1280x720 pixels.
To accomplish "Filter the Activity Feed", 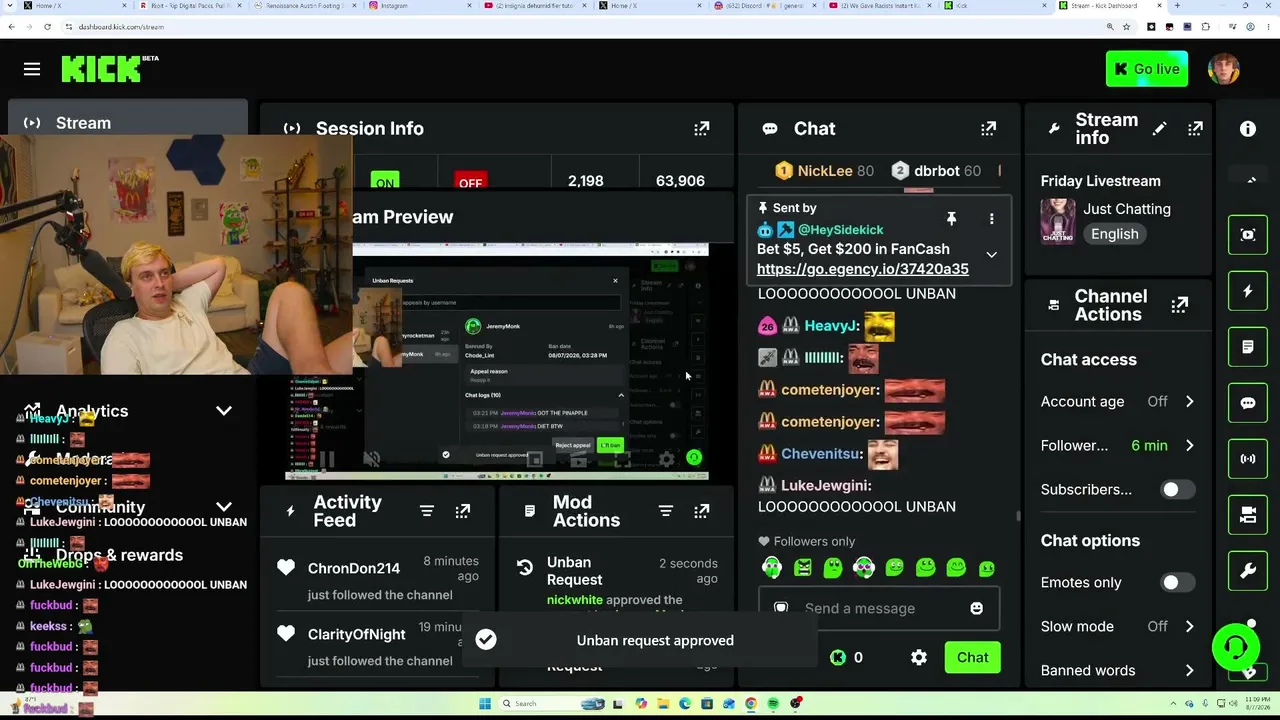I will tap(427, 511).
